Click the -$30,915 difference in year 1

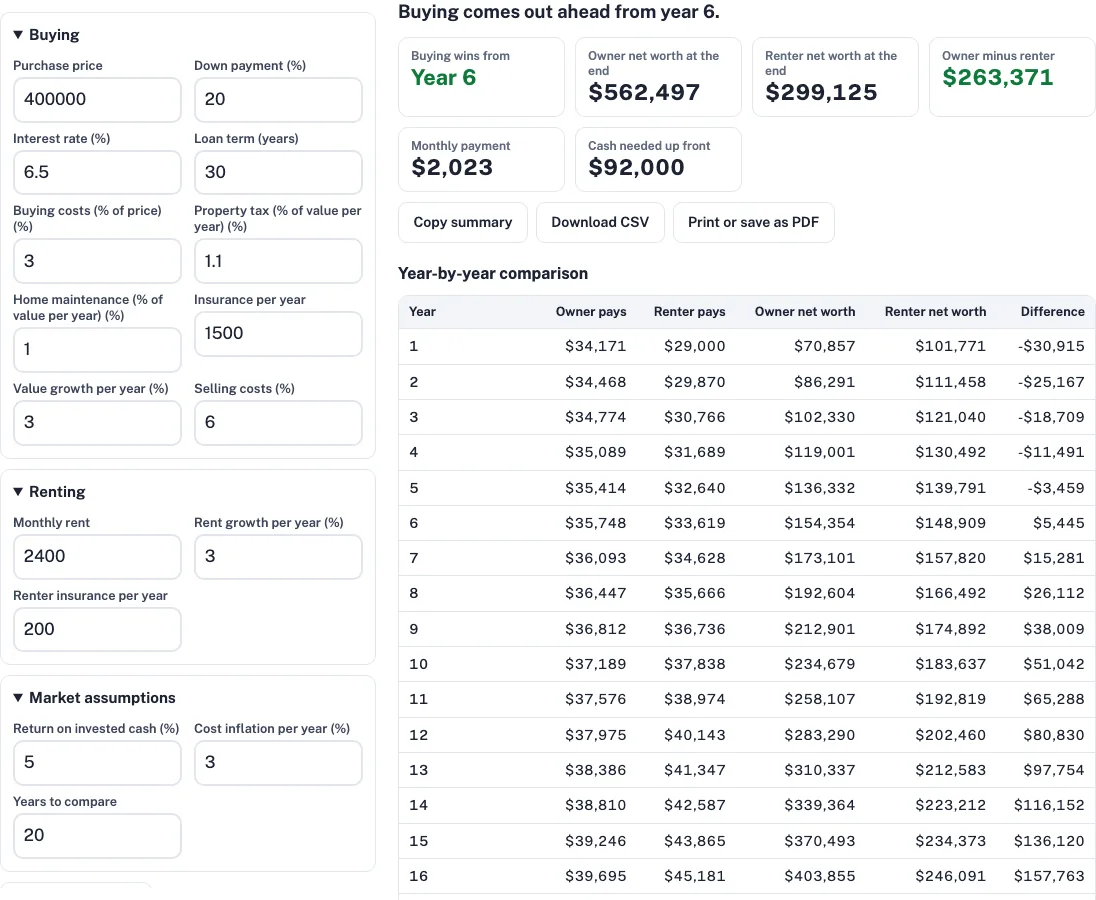pos(1051,346)
